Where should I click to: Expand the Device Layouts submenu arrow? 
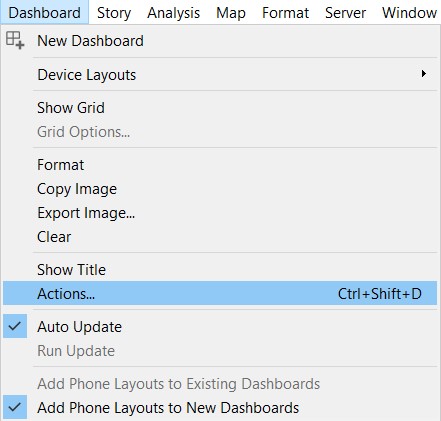(x=423, y=74)
